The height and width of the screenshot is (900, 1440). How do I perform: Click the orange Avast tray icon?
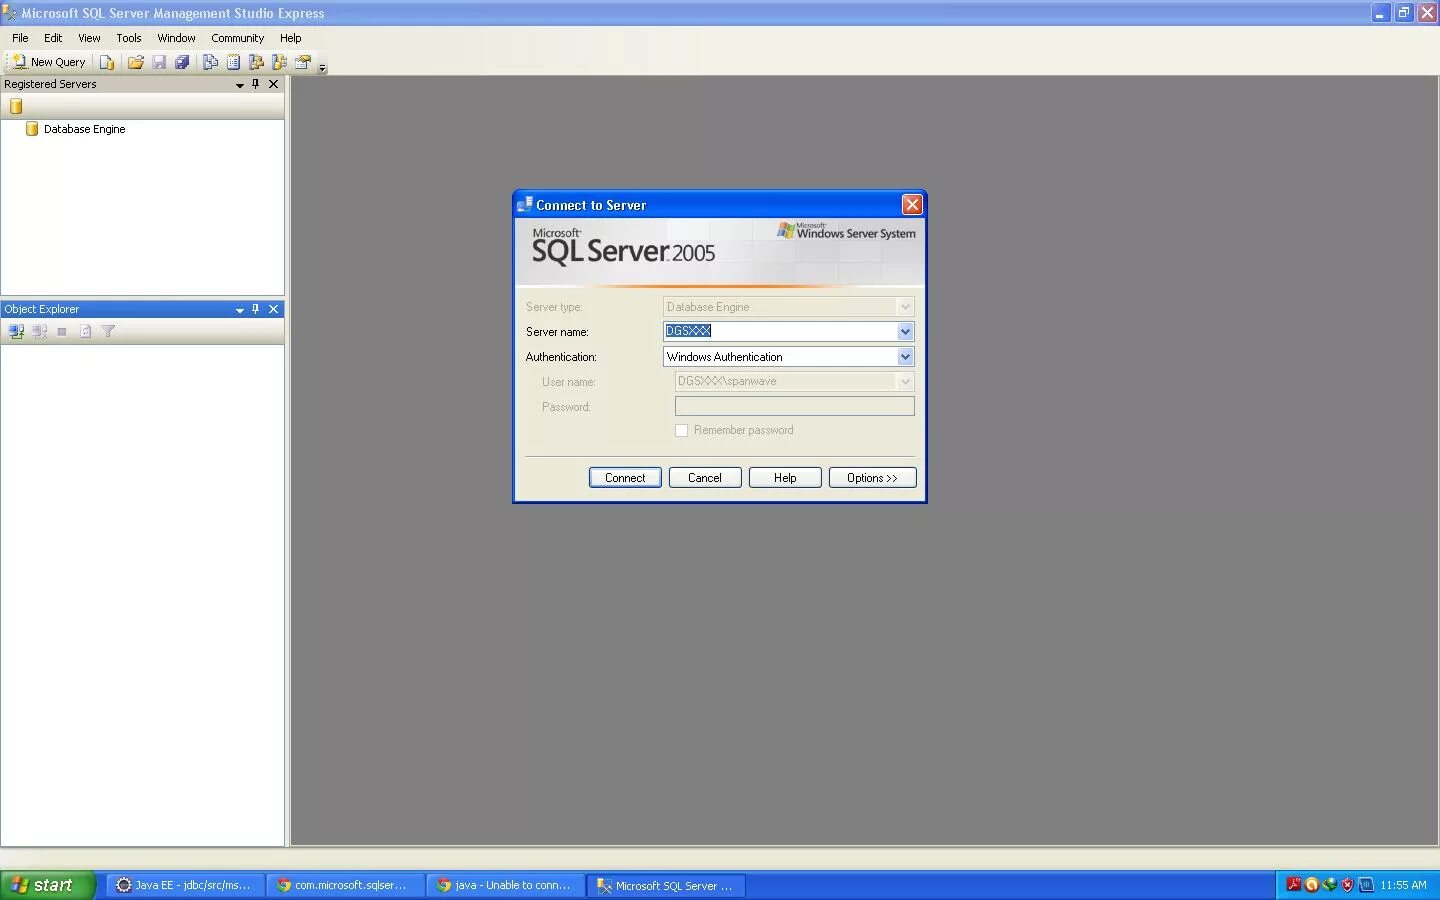pos(1311,885)
